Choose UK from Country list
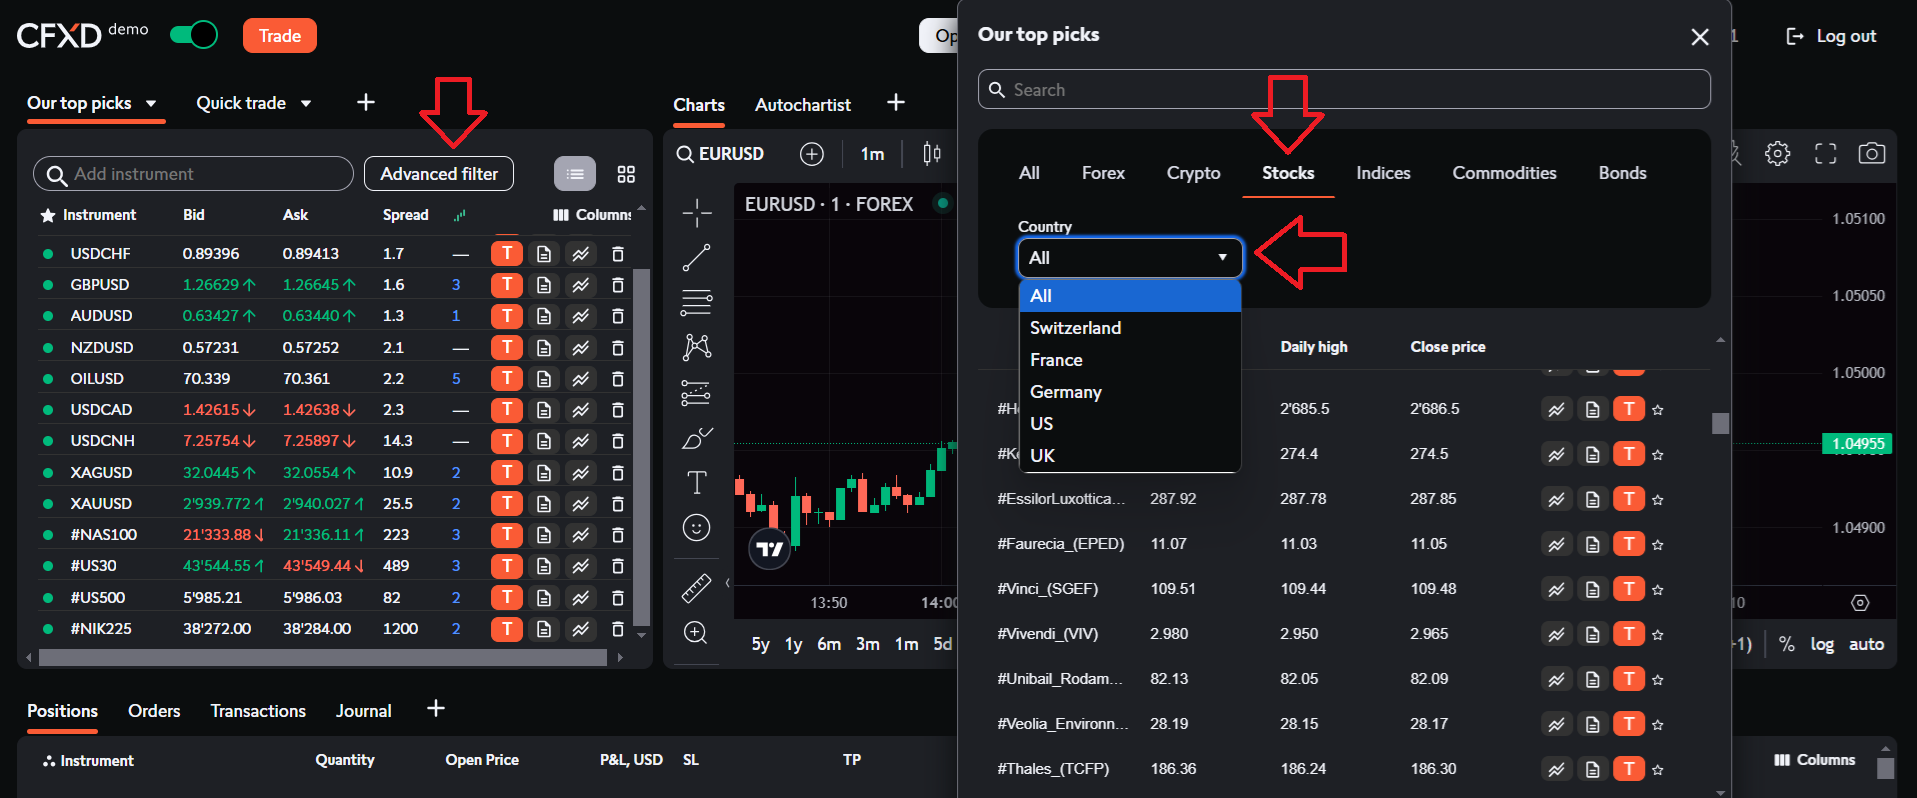 (x=1130, y=456)
